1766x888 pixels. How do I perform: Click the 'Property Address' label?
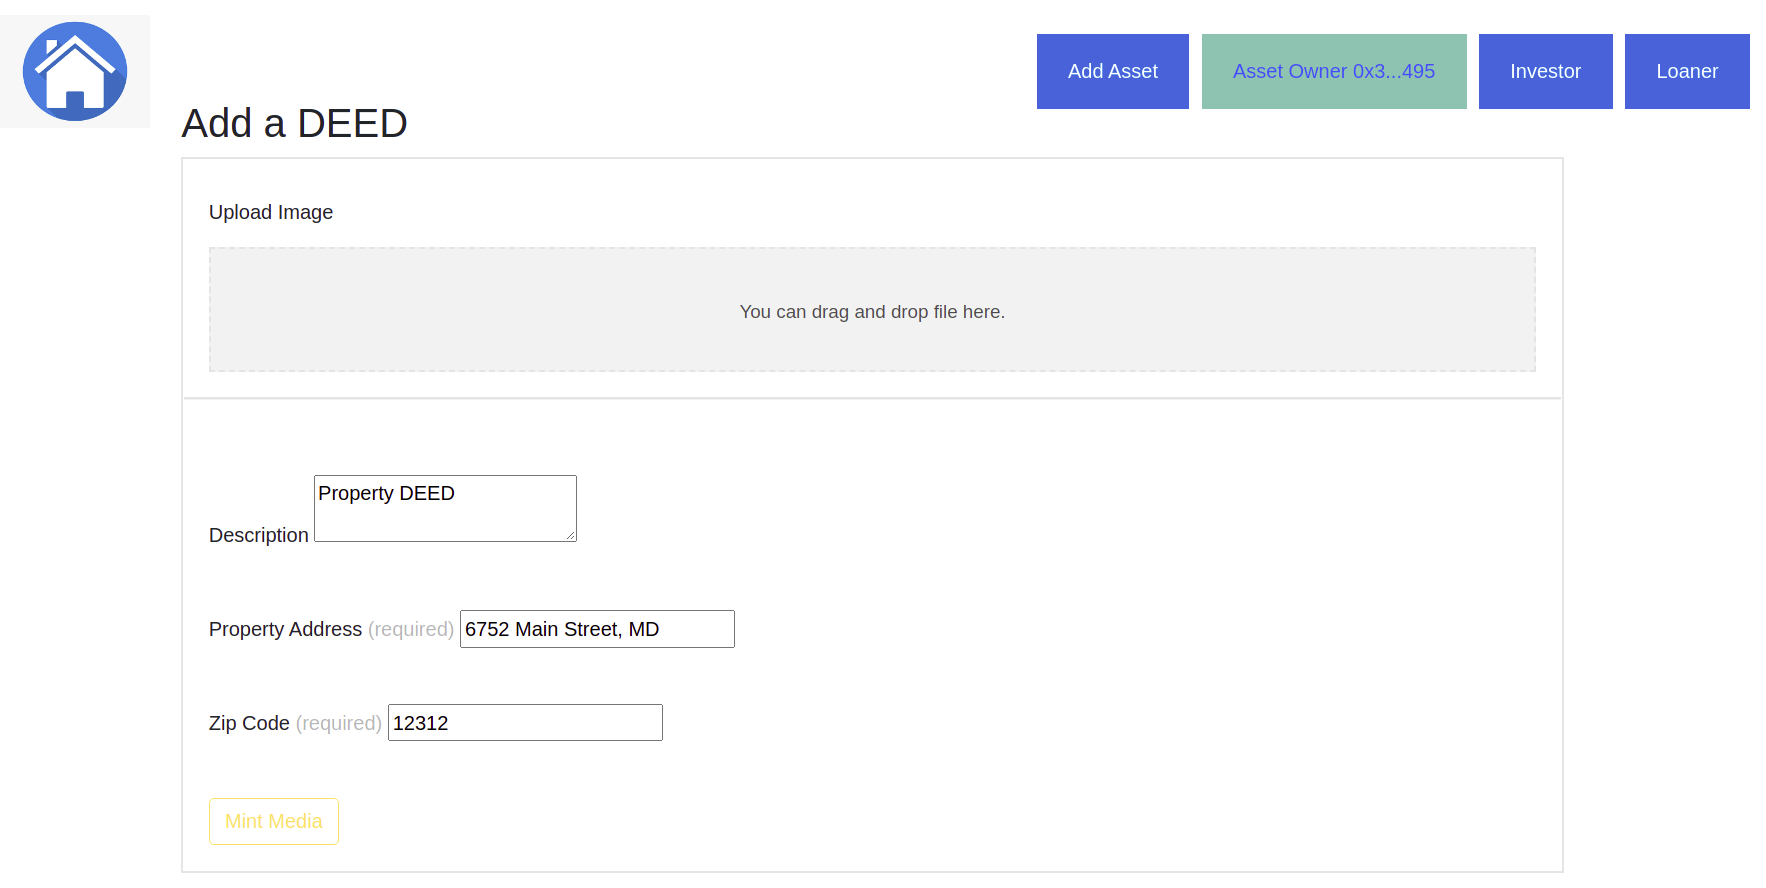tap(285, 629)
